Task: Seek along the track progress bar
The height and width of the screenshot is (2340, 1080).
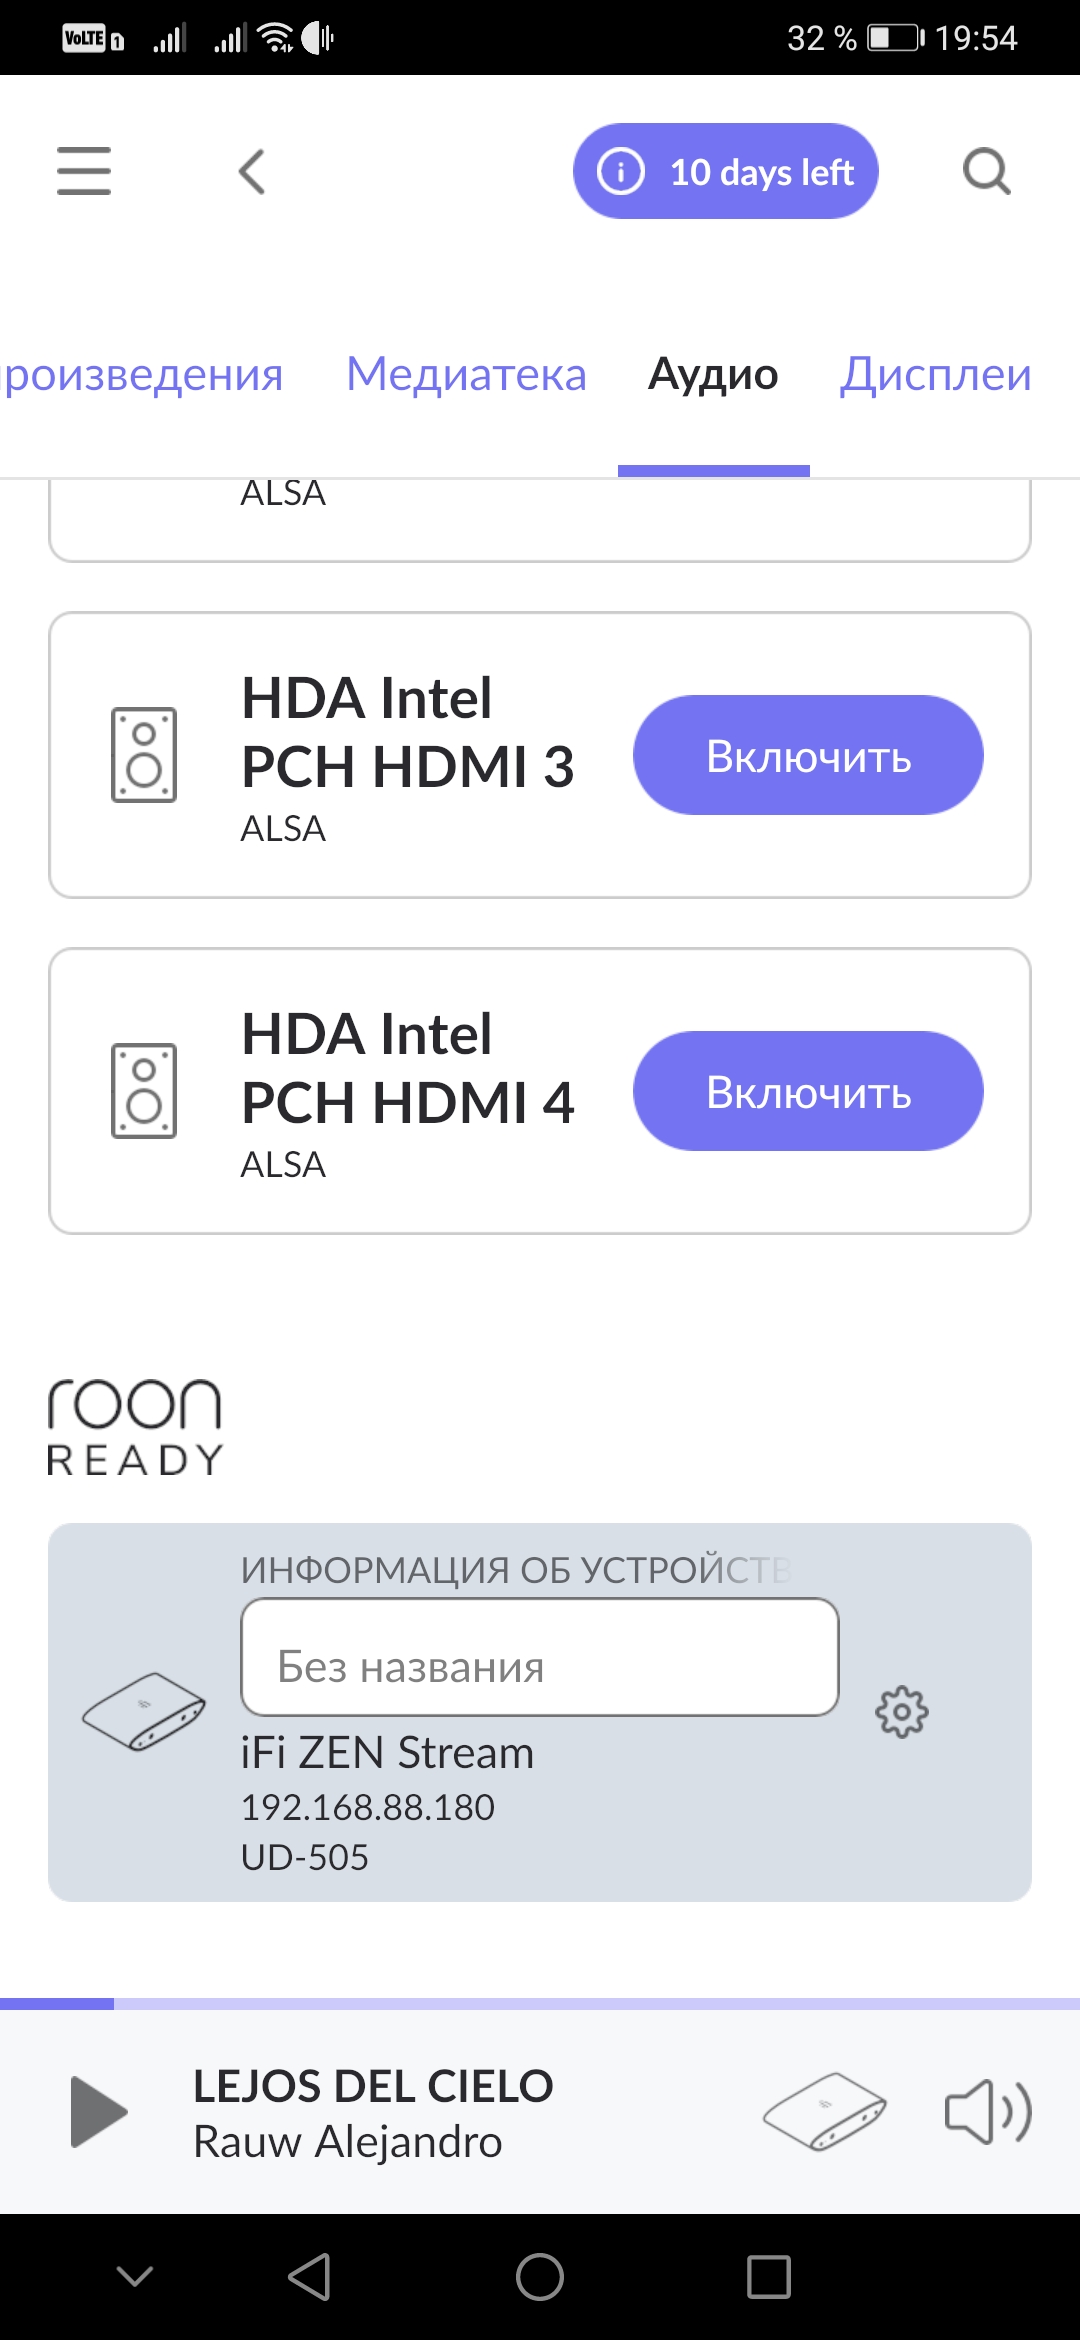Action: point(540,2003)
